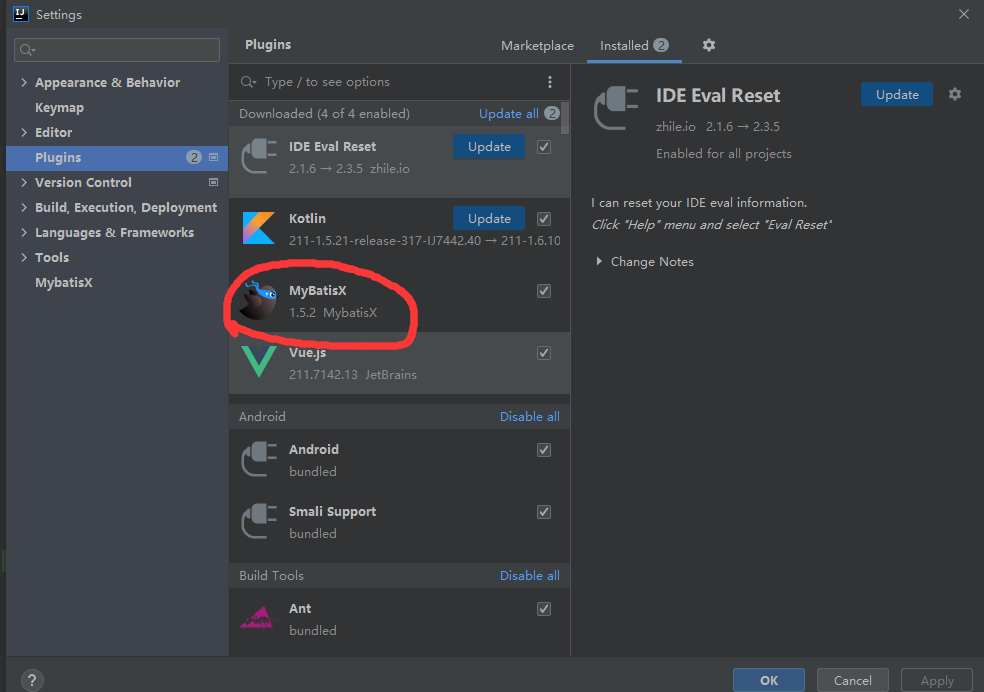Toggle the Ant plugin checkbox
Viewport: 984px width, 692px height.
544,609
